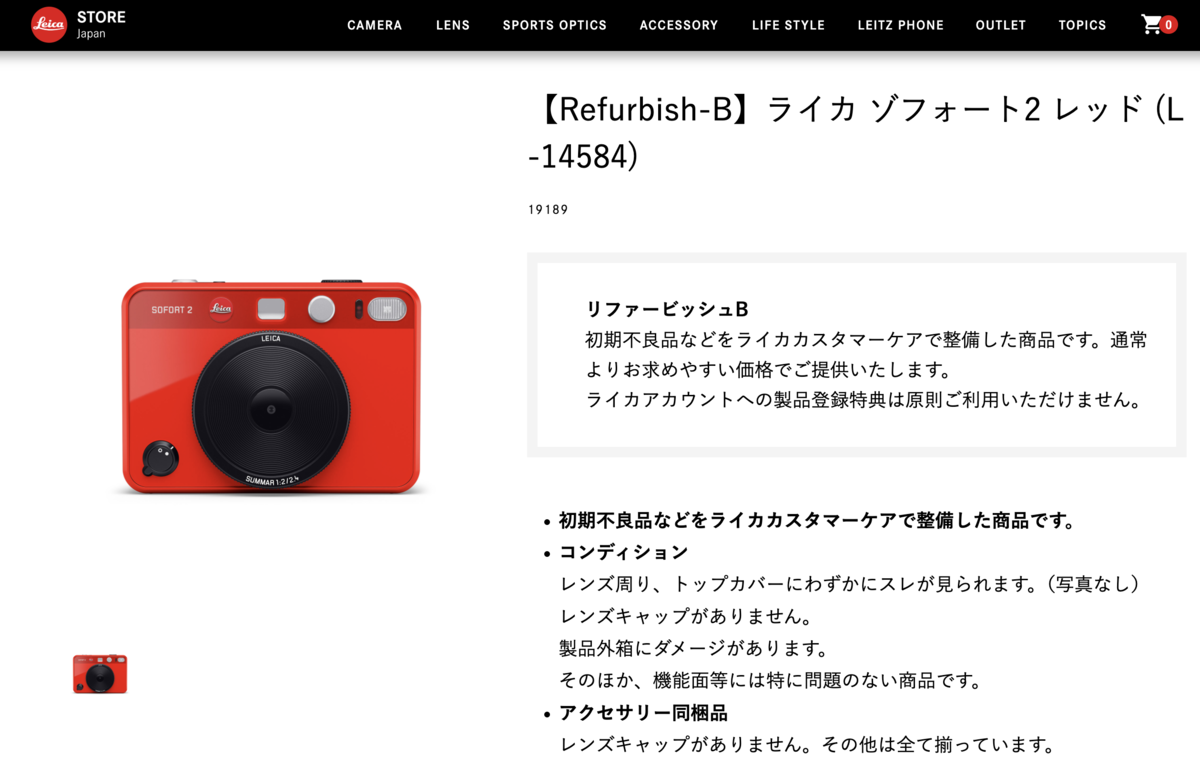Image resolution: width=1200 pixels, height=766 pixels.
Task: Click the アクセサリー同梱品 bullet heading
Action: pyautogui.click(x=643, y=713)
